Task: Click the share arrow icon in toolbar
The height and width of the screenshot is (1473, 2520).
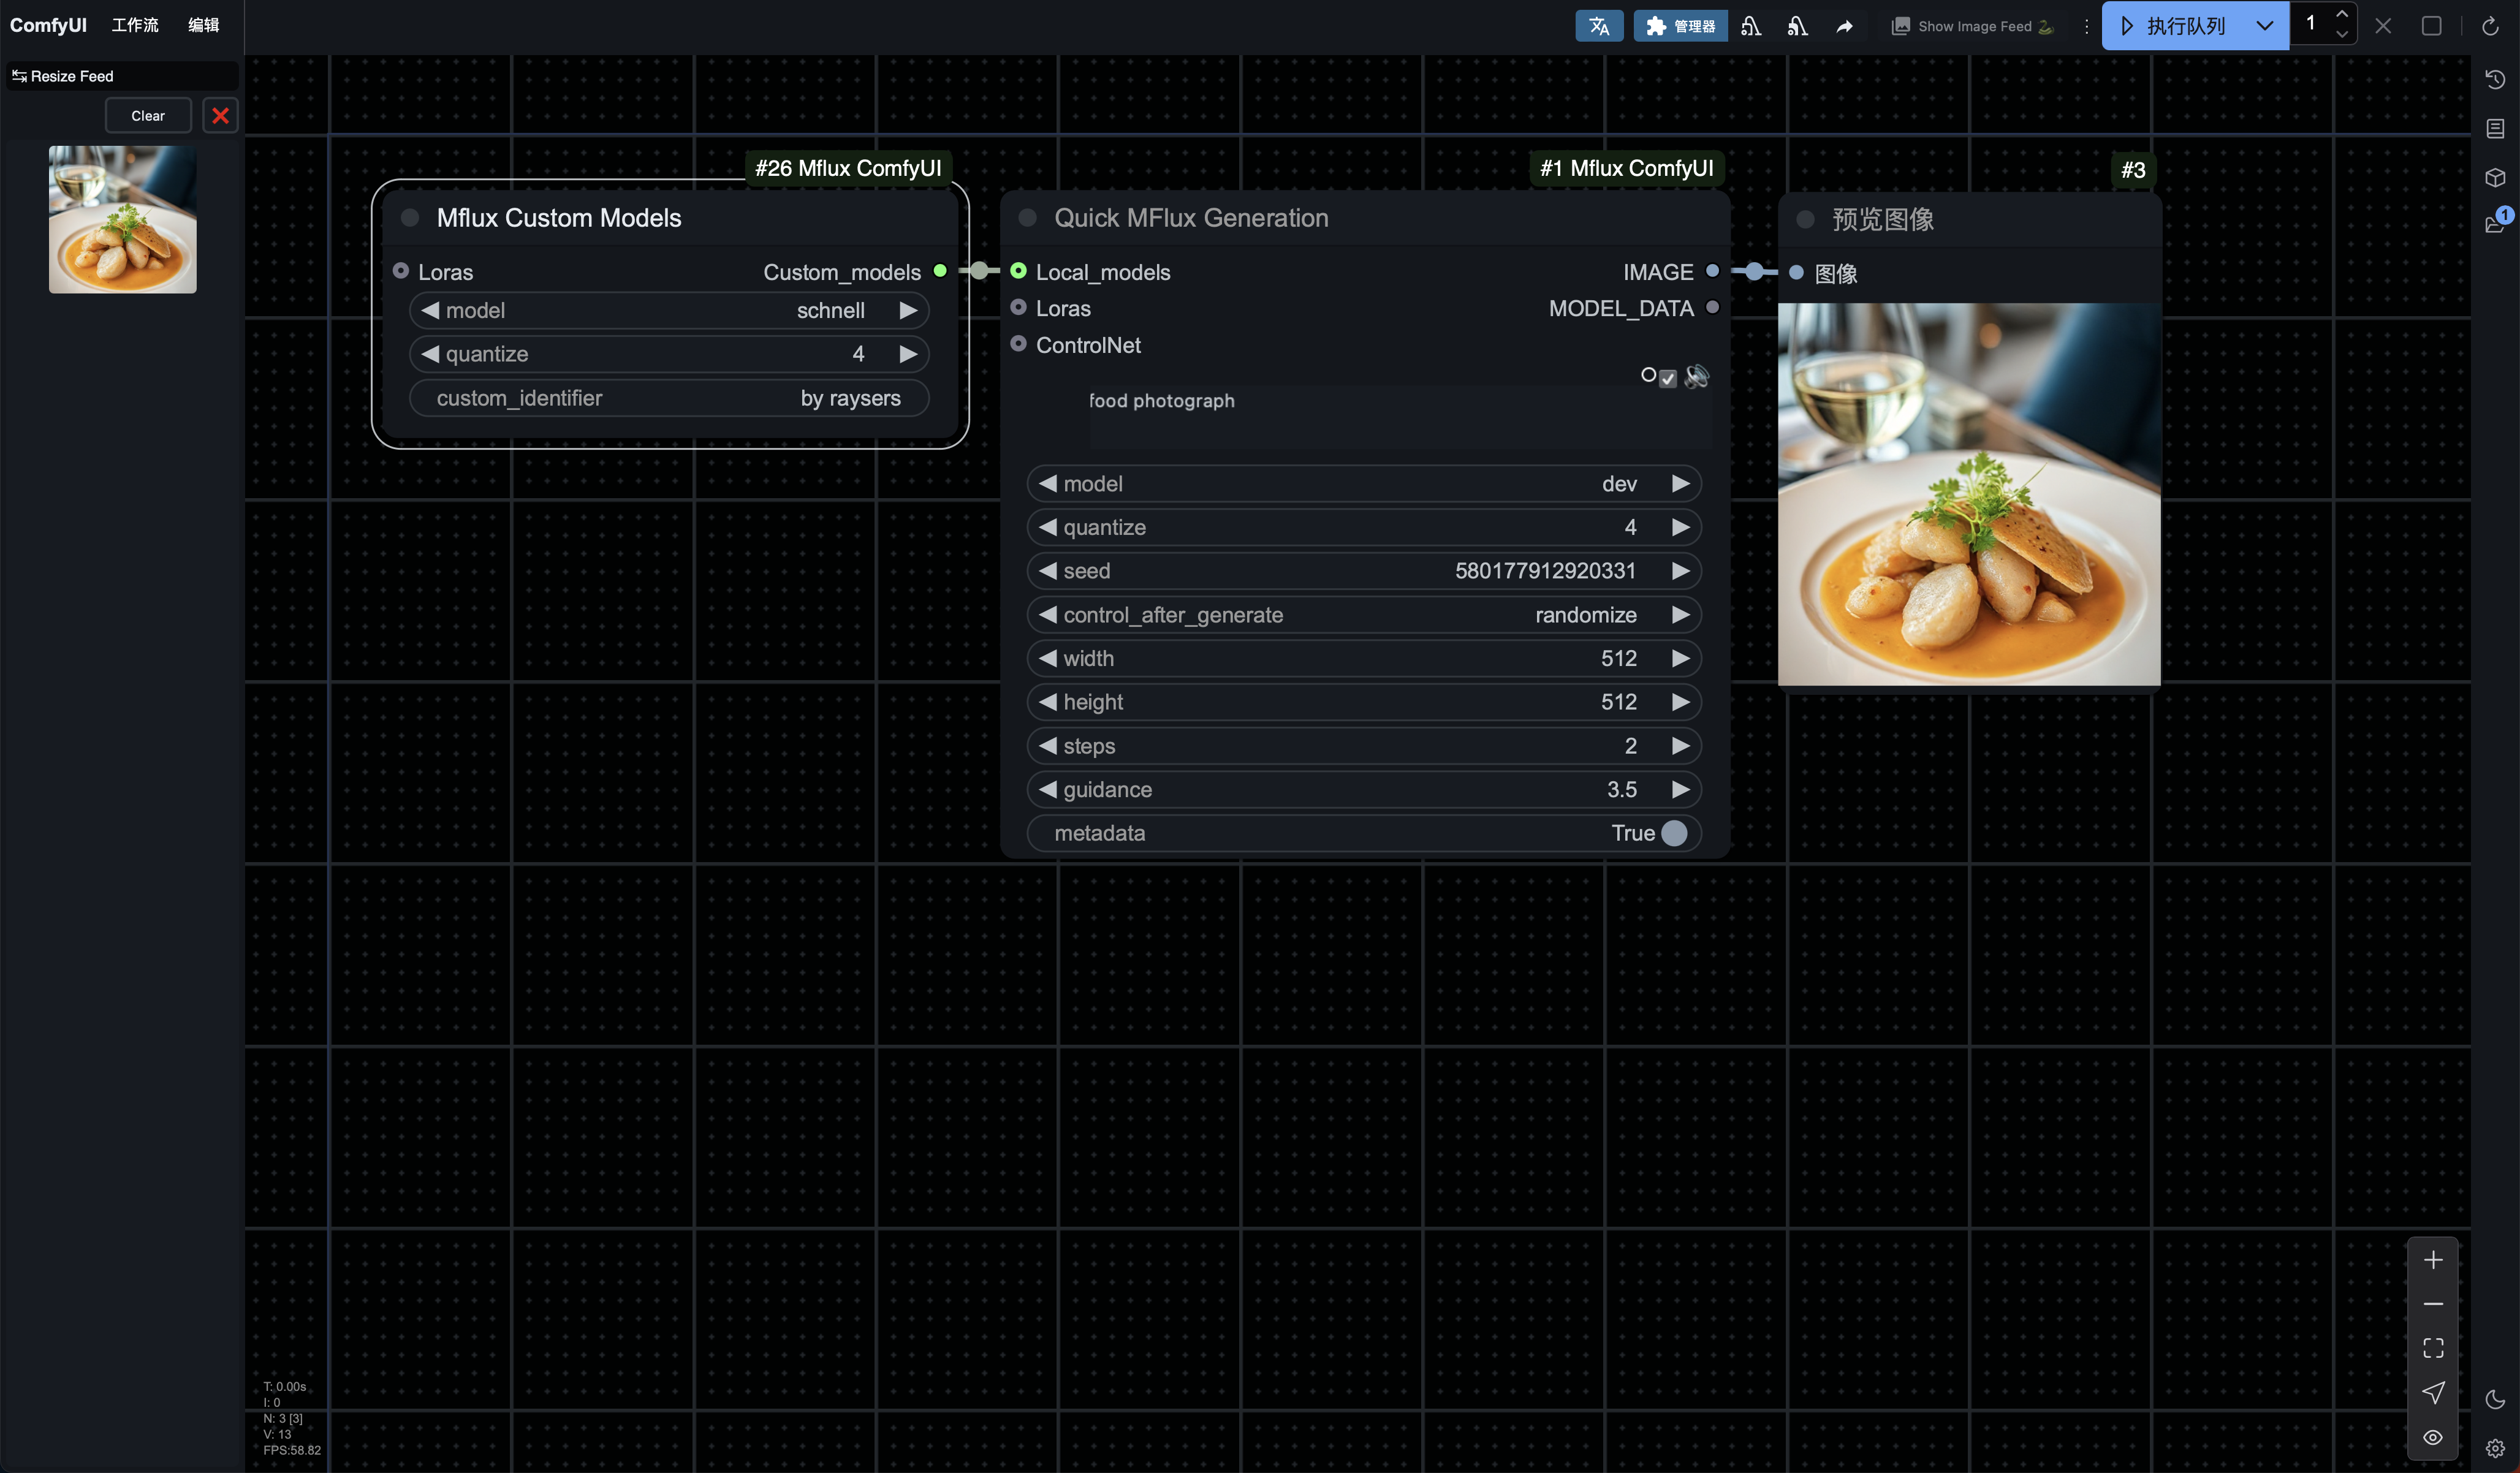Action: click(1844, 26)
